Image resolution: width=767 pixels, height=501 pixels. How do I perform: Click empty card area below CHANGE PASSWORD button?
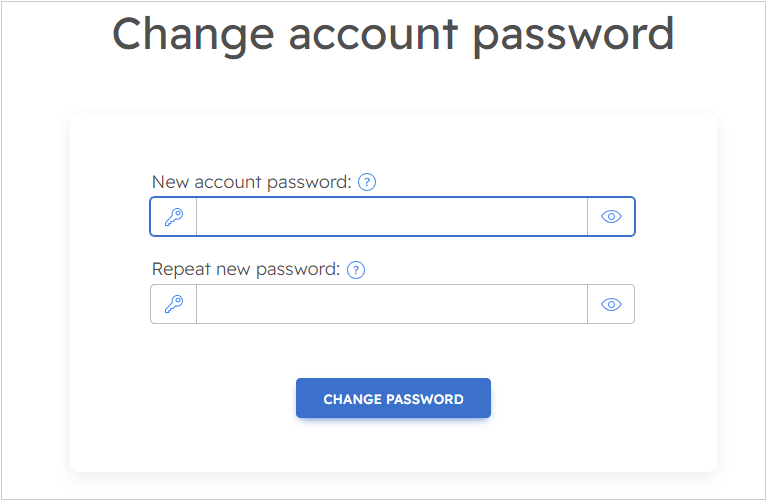(393, 446)
